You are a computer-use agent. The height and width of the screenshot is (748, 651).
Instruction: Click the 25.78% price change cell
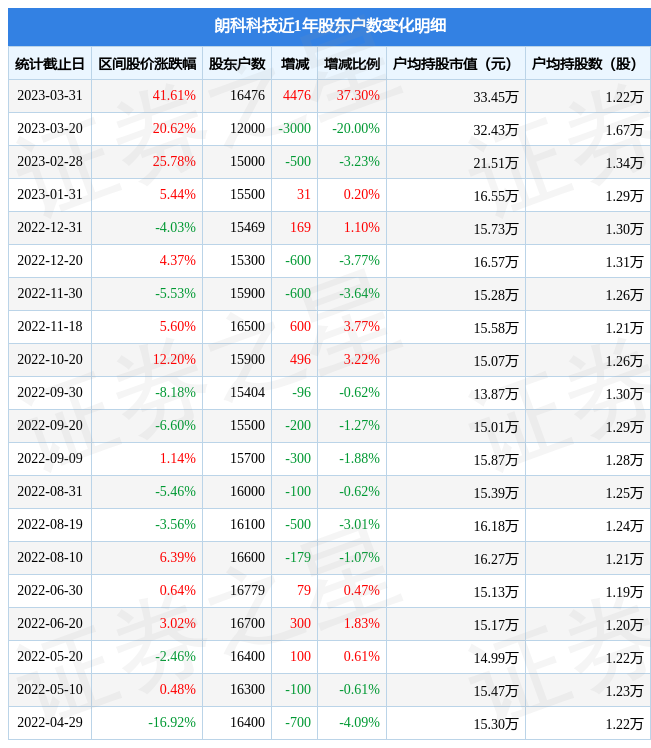click(x=174, y=161)
